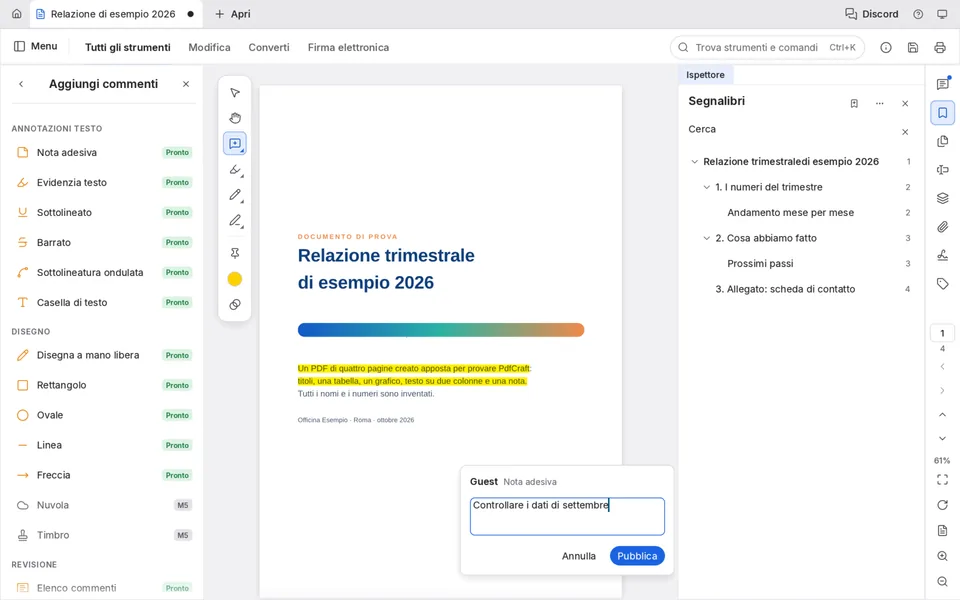This screenshot has height=600, width=960.
Task: Click the current page number box
Action: coord(942,333)
